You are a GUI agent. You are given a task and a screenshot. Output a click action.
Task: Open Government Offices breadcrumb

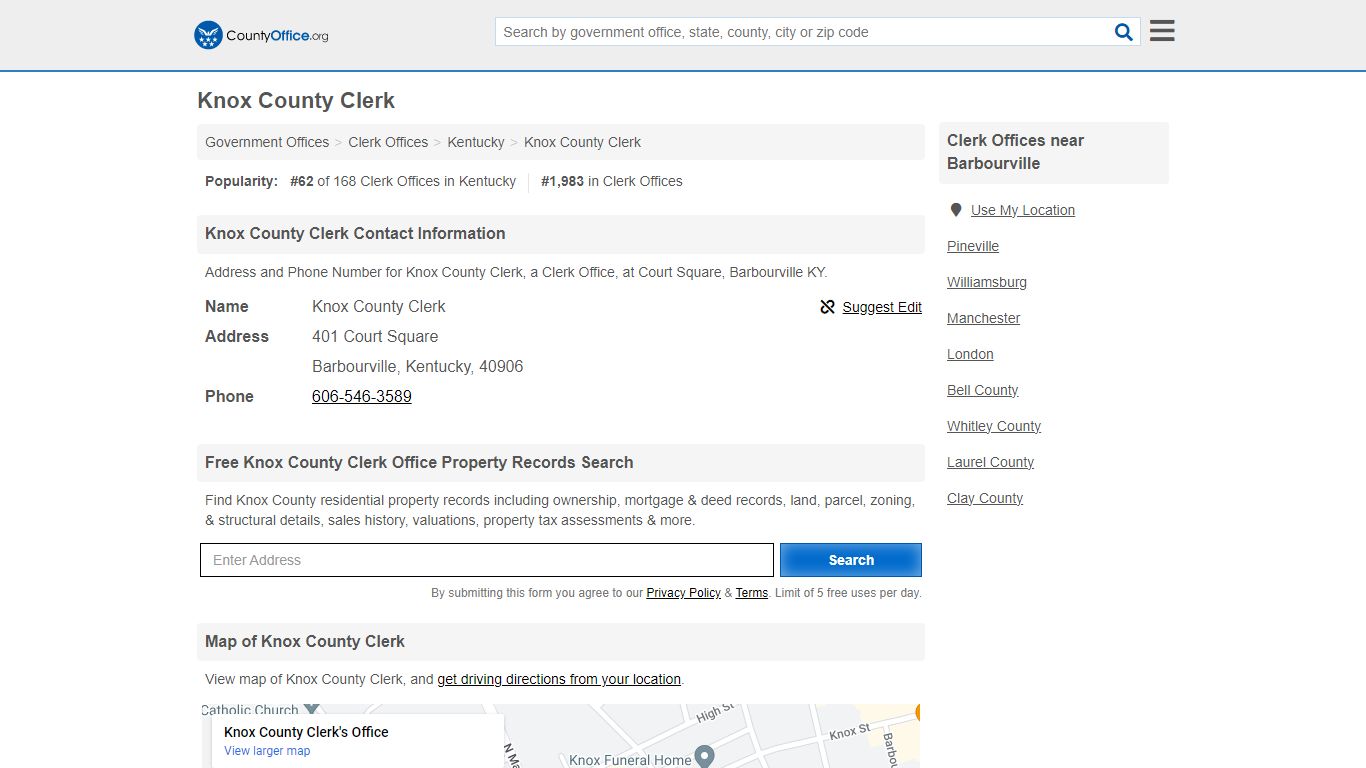pyautogui.click(x=267, y=142)
